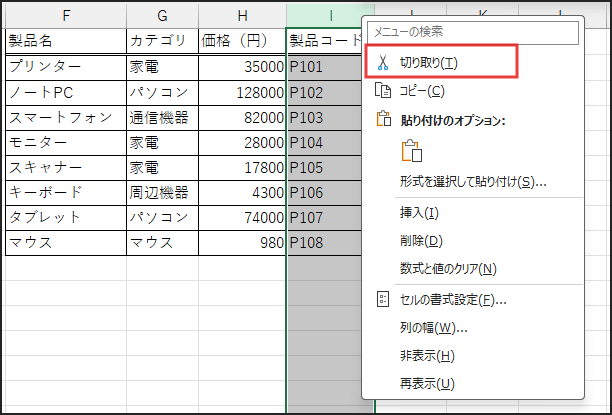Click the price cell 17800
Viewport: 612px width, 415px height.
coord(242,168)
